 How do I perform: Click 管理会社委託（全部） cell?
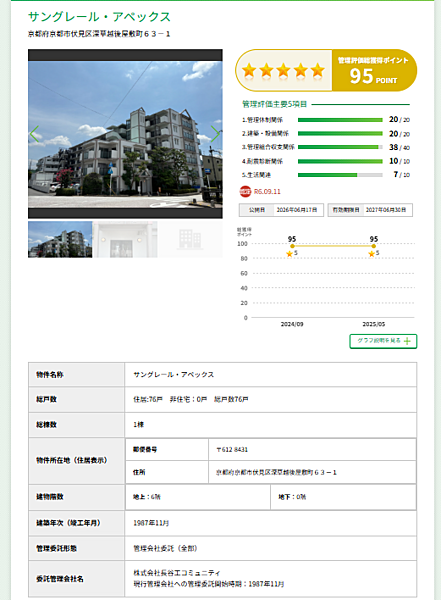click(x=271, y=548)
